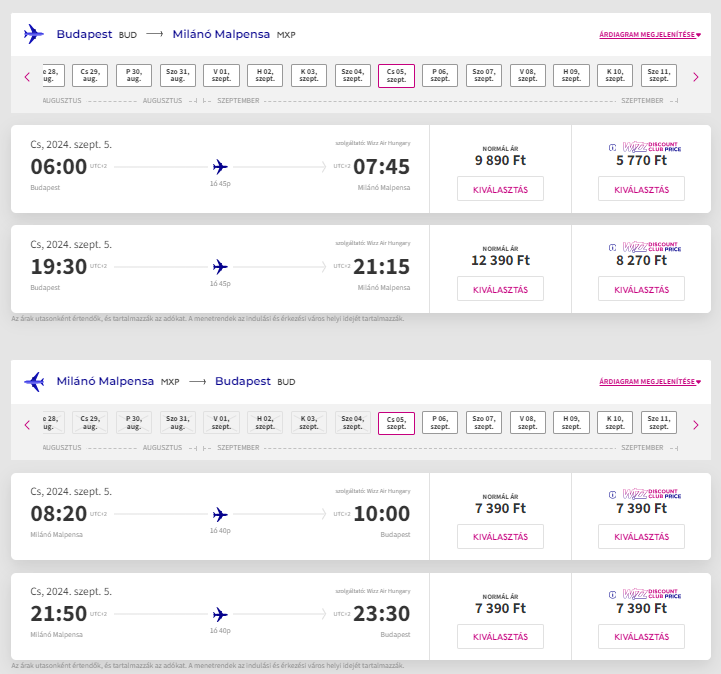
Task: Select outbound date P 06, szept.
Action: 440,76
